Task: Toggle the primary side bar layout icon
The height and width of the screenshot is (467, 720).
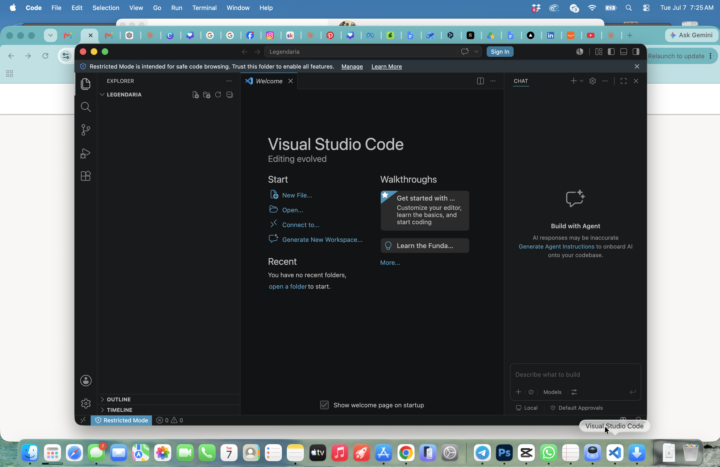Action: [611, 51]
